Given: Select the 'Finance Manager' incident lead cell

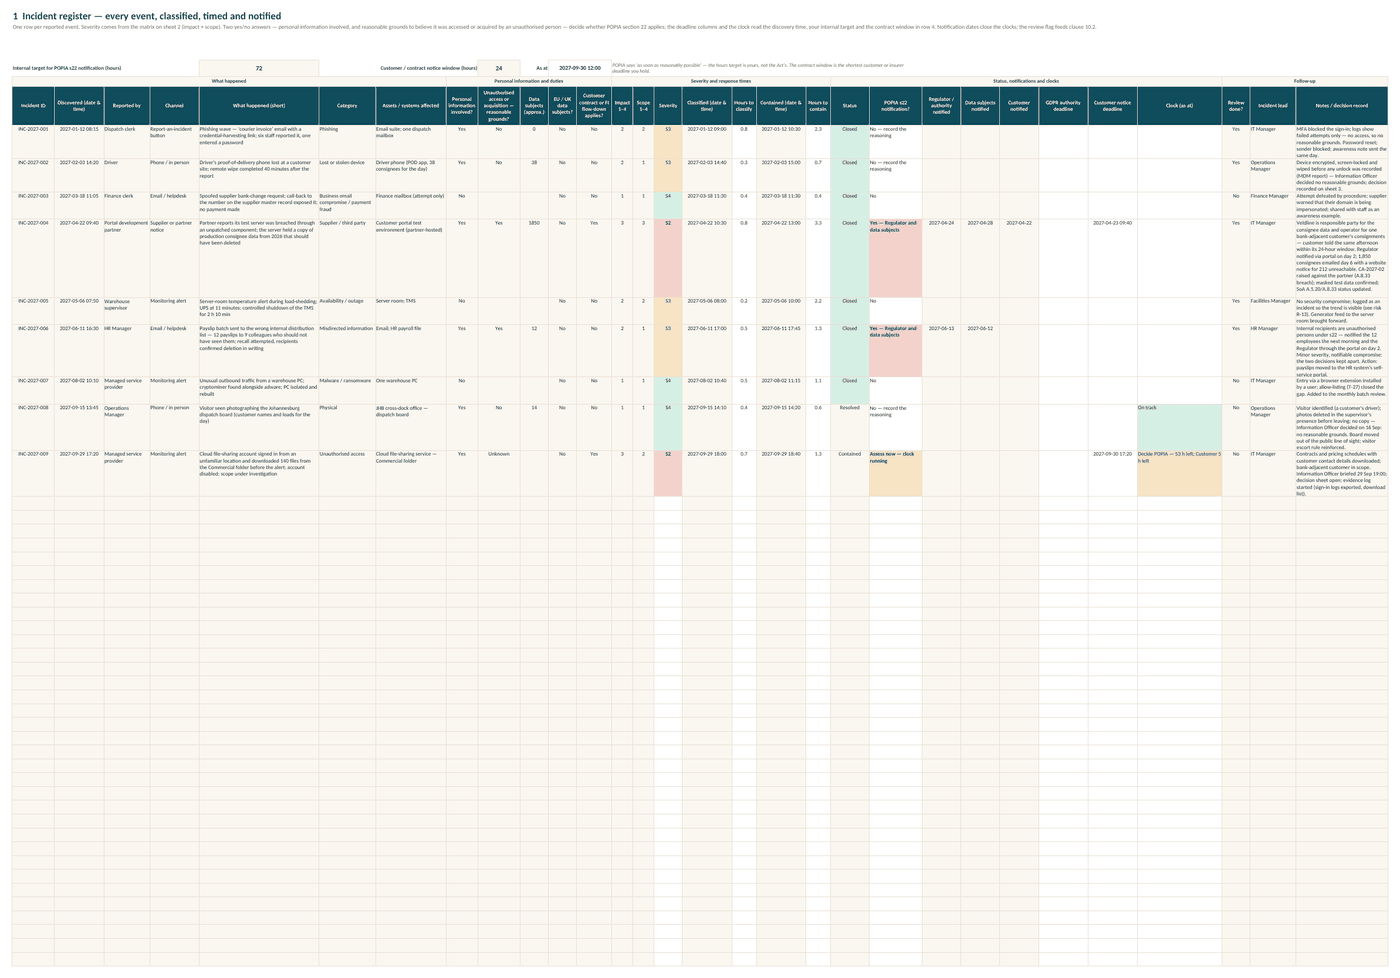Looking at the screenshot, I should pos(1272,205).
